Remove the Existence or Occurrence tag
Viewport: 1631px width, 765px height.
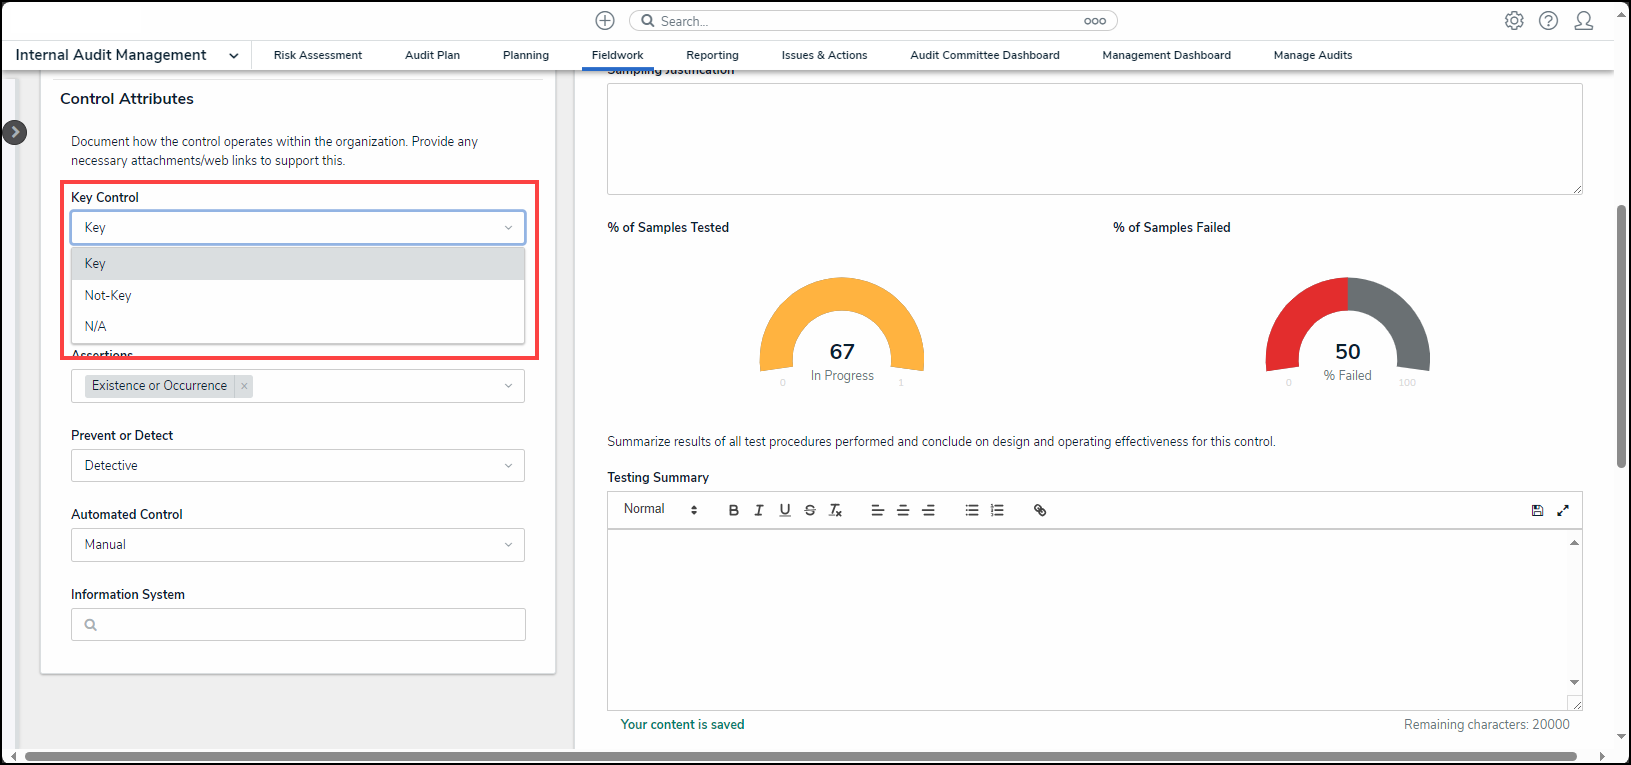pos(244,386)
